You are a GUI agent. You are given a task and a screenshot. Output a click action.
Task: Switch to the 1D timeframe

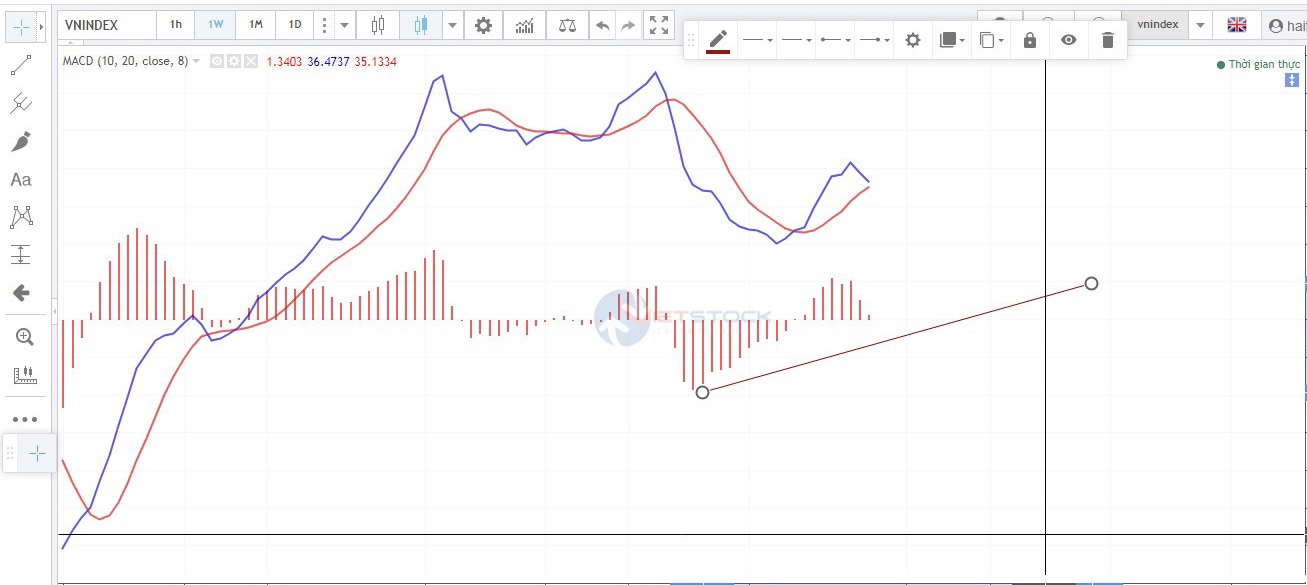click(x=295, y=25)
